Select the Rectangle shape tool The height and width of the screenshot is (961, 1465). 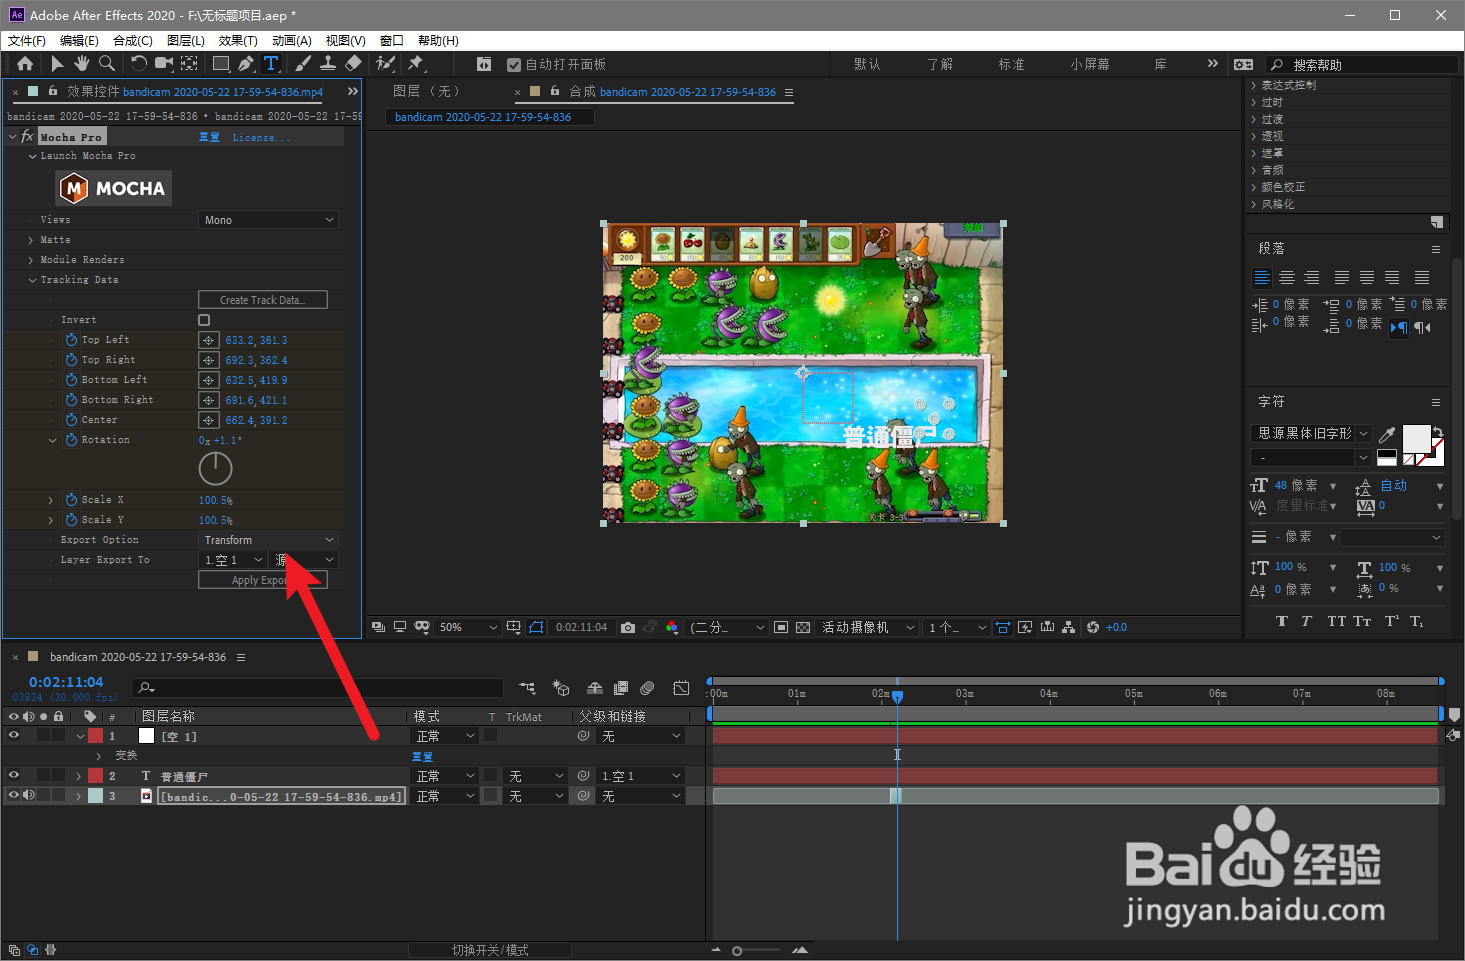point(221,63)
